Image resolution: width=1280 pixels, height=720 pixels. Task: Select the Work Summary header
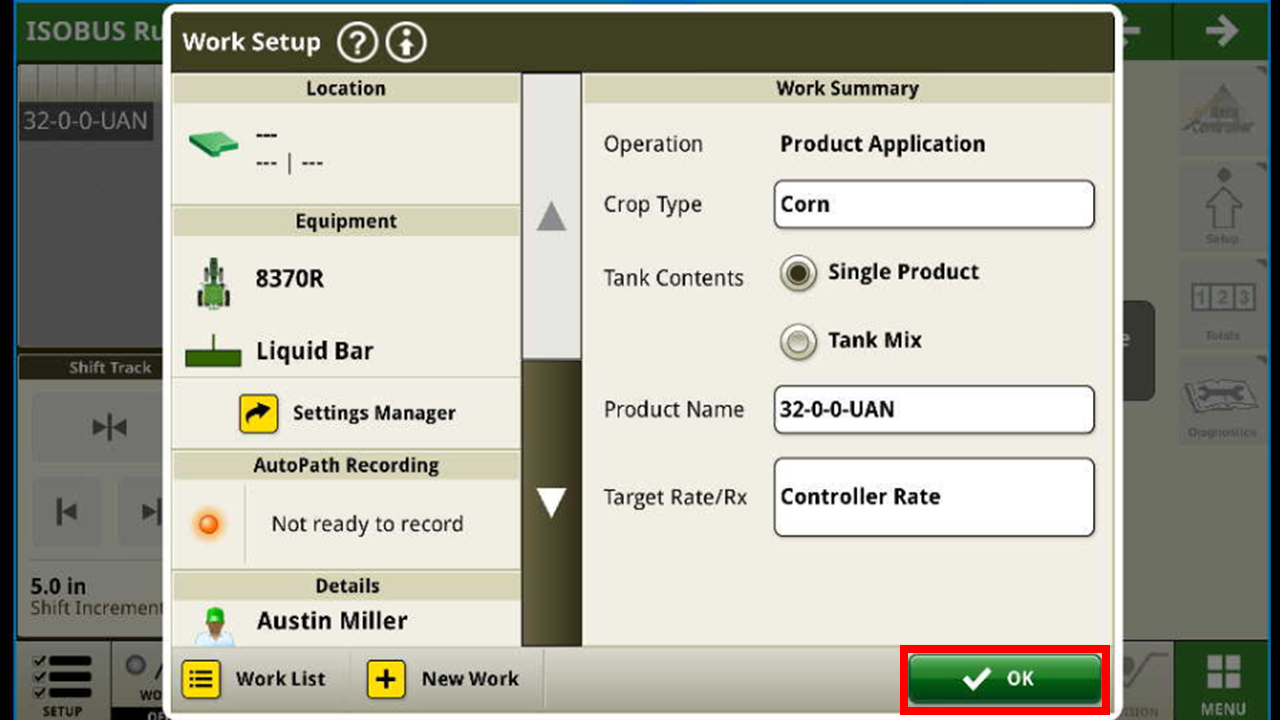click(x=848, y=88)
